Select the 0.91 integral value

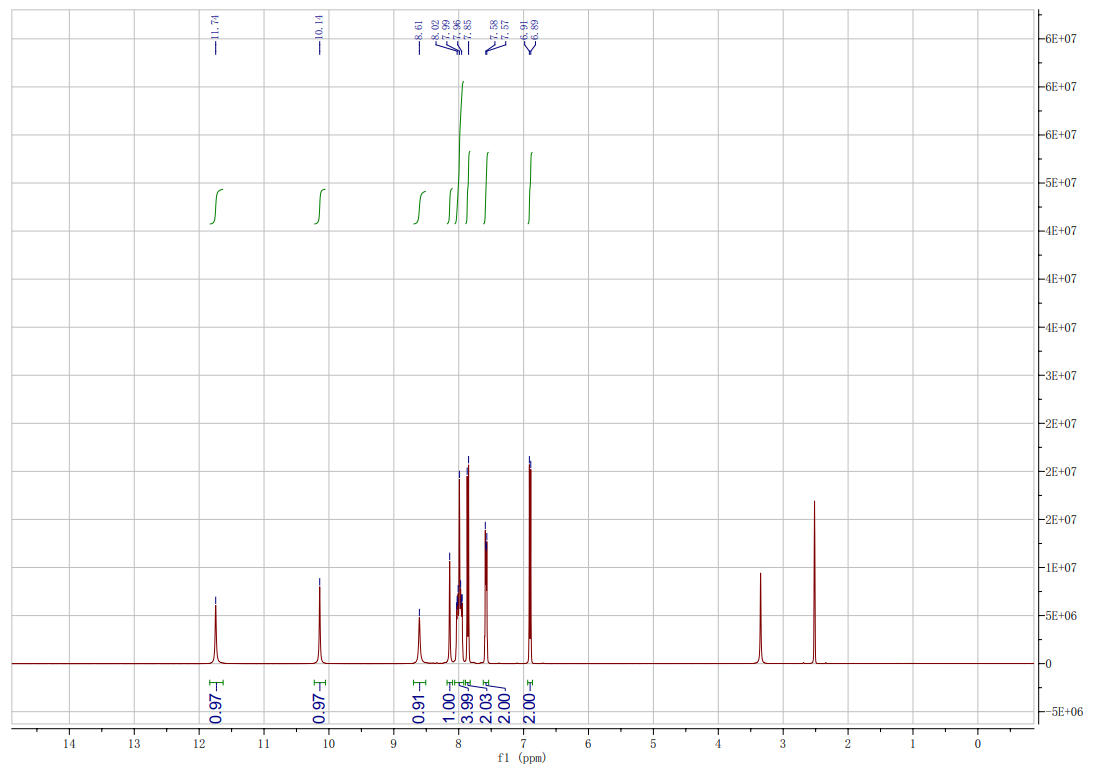point(420,709)
